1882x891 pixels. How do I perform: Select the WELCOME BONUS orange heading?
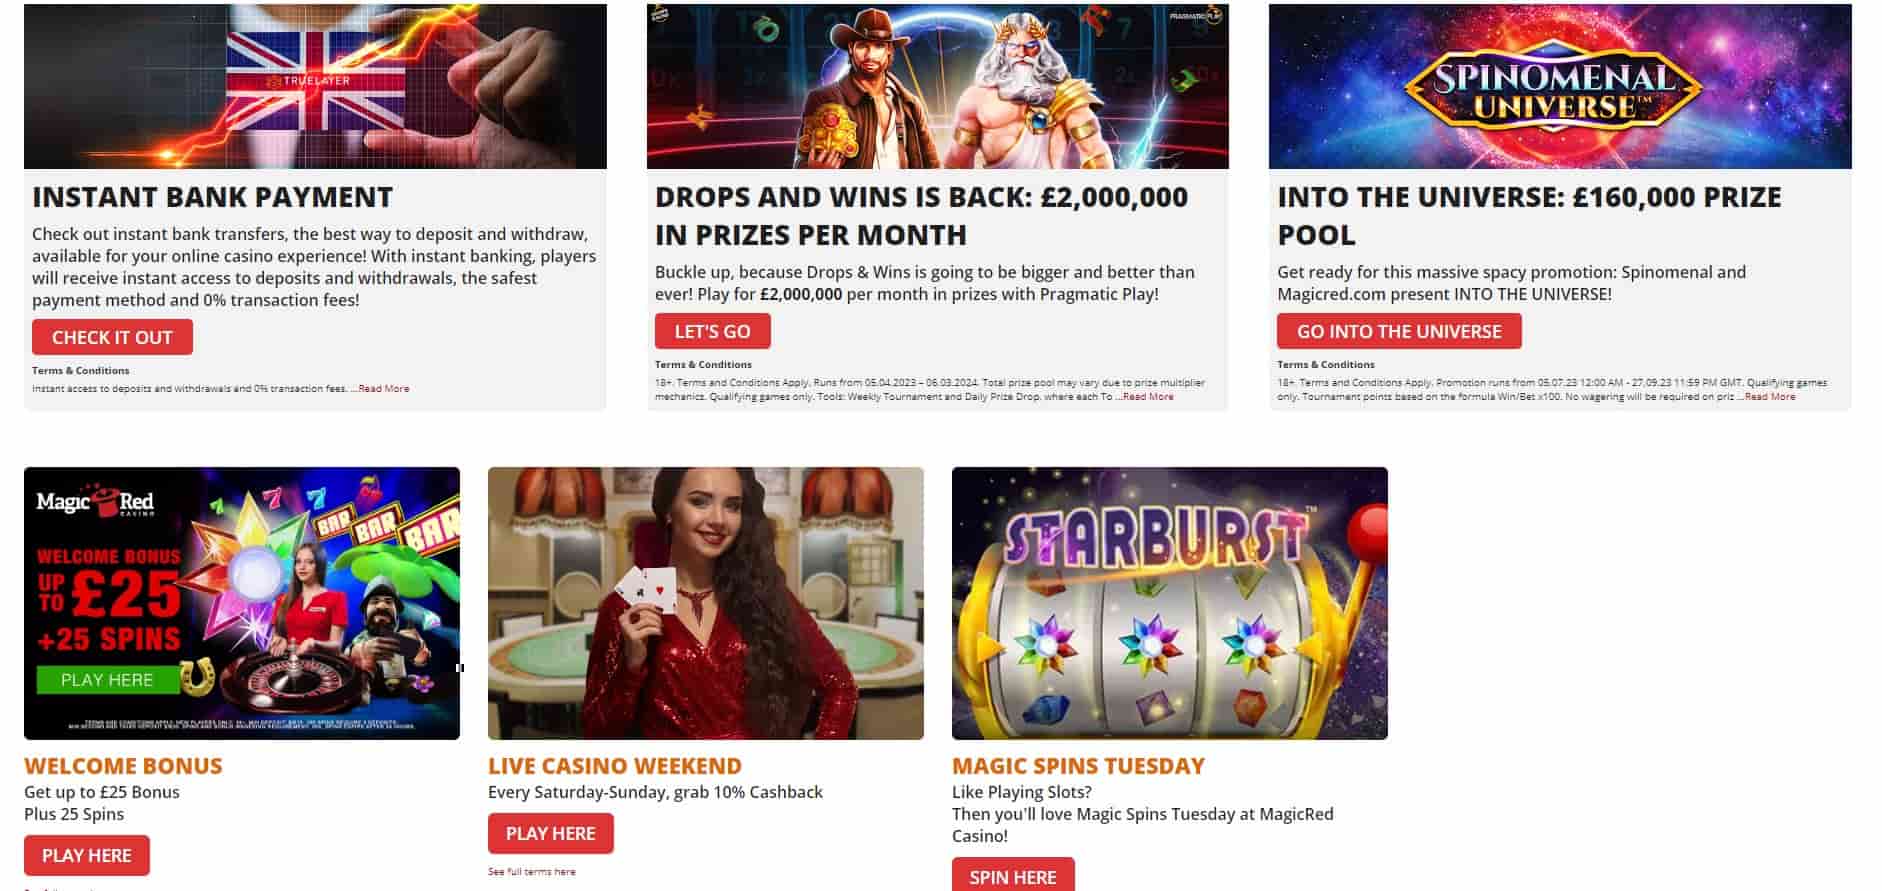click(x=123, y=766)
